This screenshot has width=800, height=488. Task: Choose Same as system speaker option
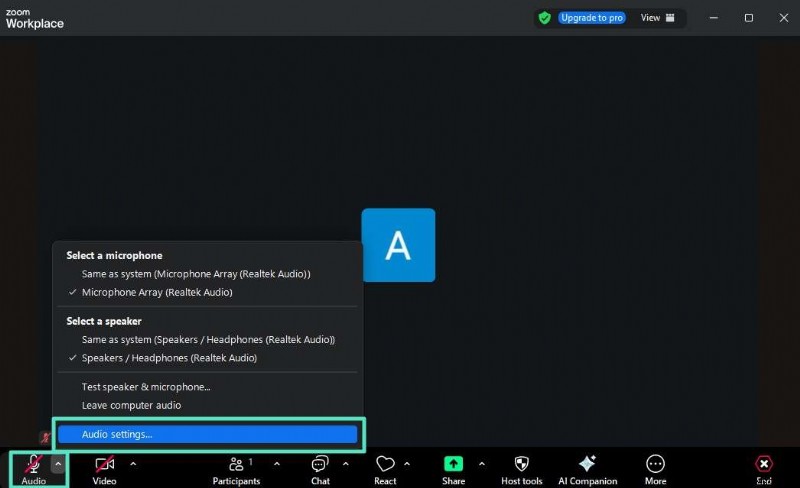208,340
